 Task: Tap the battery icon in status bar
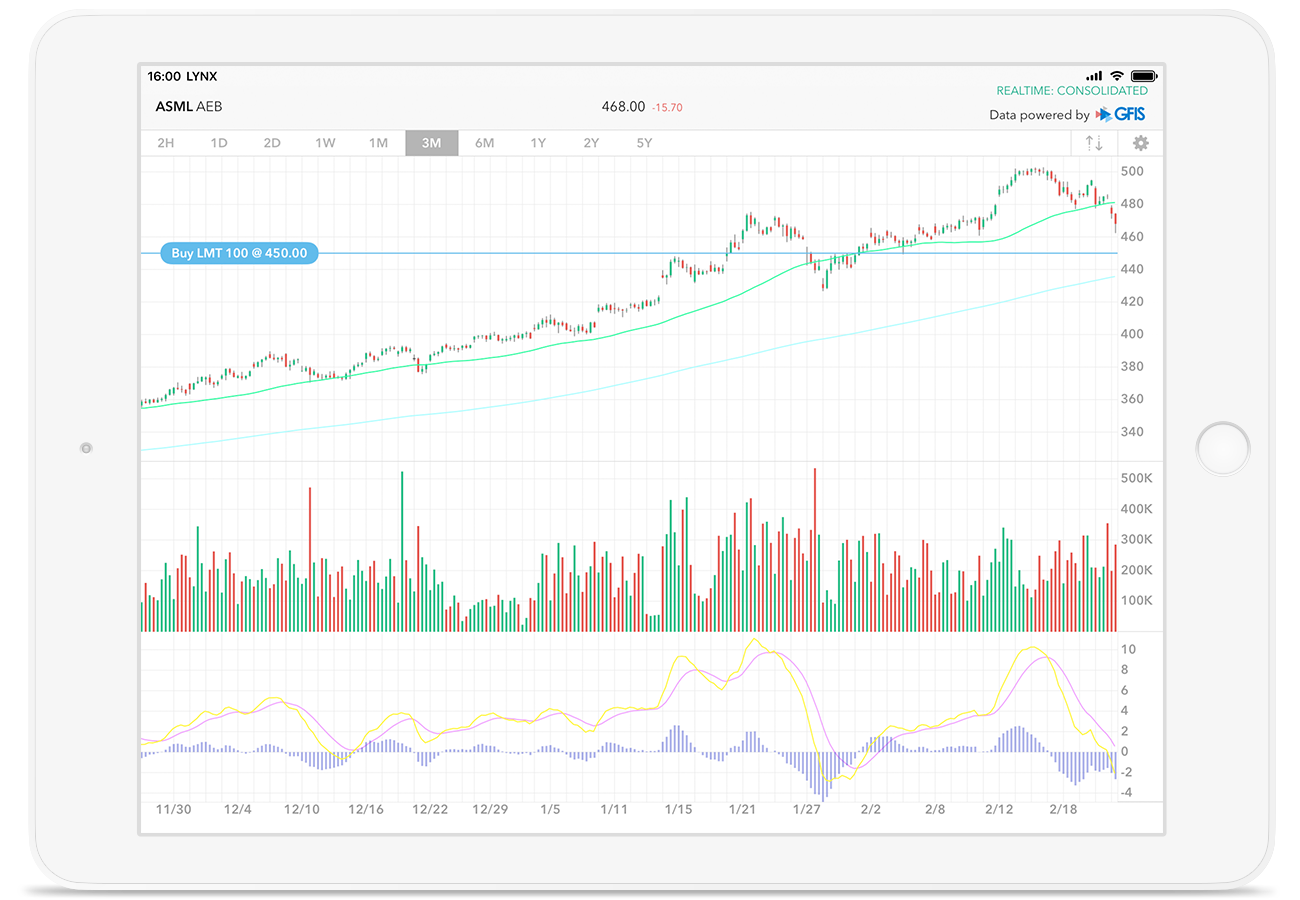click(1143, 76)
